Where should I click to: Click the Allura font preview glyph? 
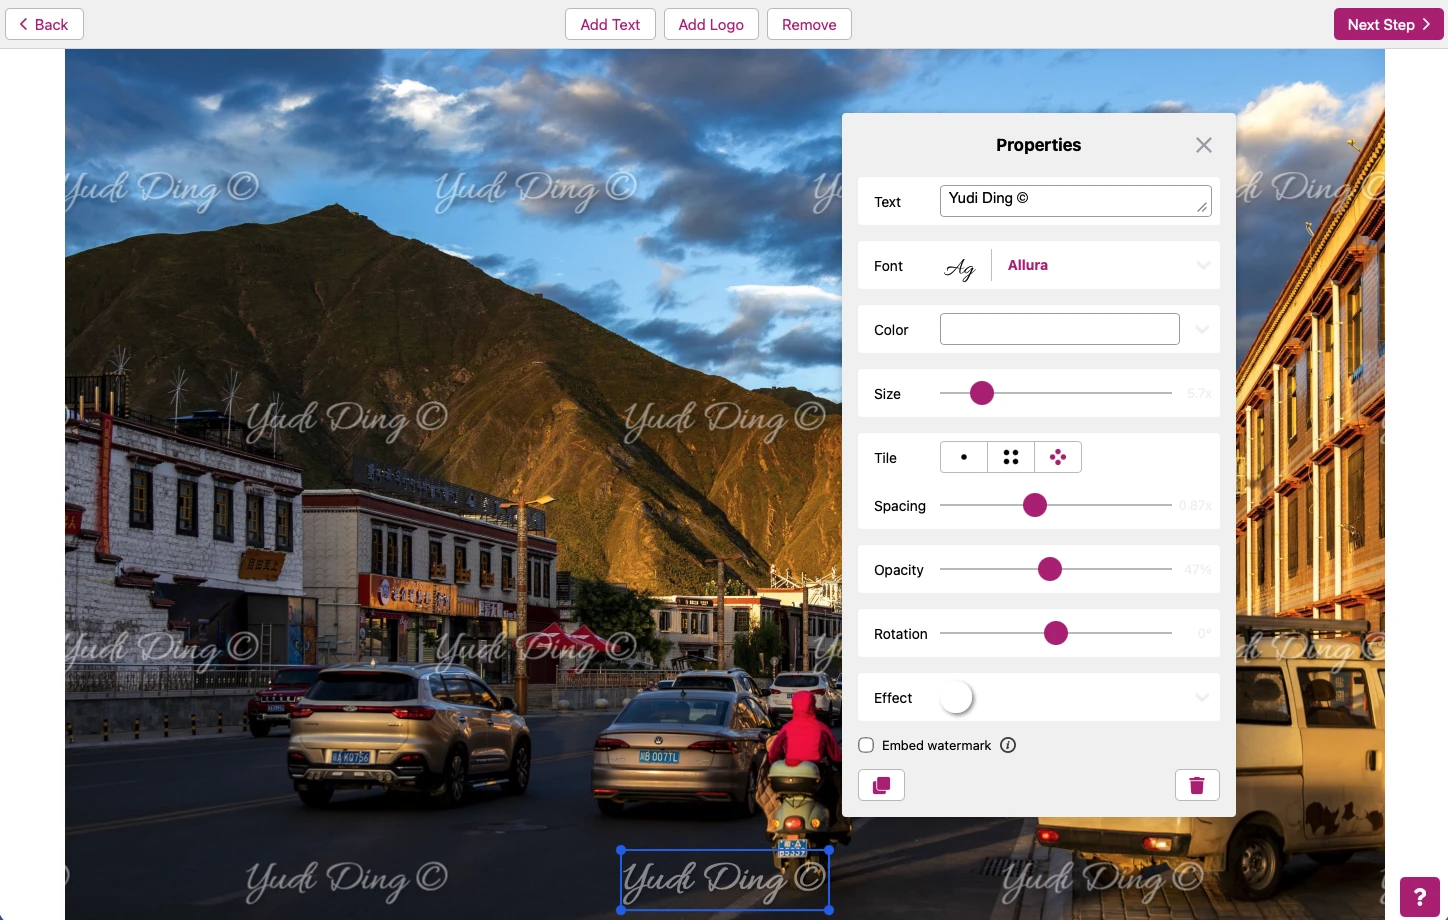[960, 267]
